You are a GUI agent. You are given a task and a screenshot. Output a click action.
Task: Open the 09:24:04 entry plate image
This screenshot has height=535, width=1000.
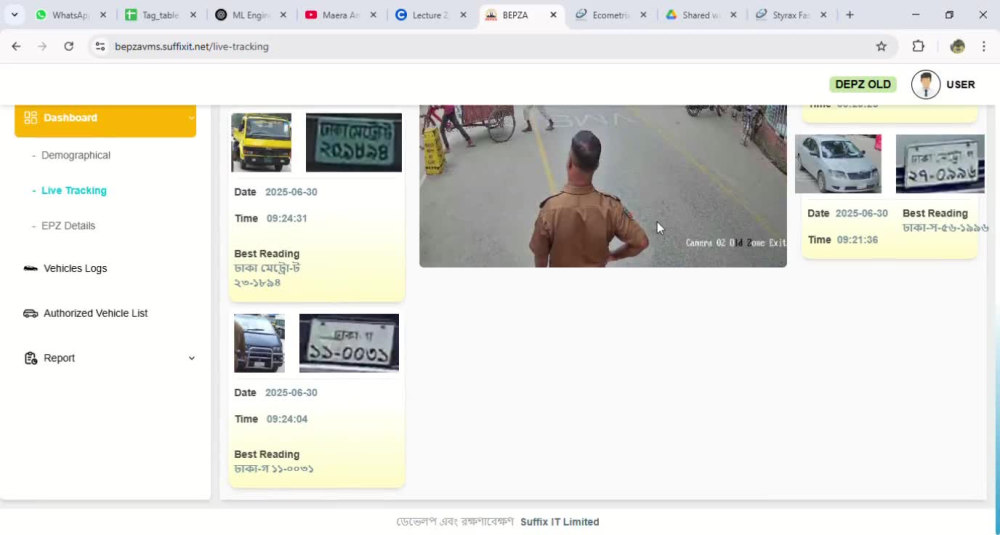click(349, 343)
